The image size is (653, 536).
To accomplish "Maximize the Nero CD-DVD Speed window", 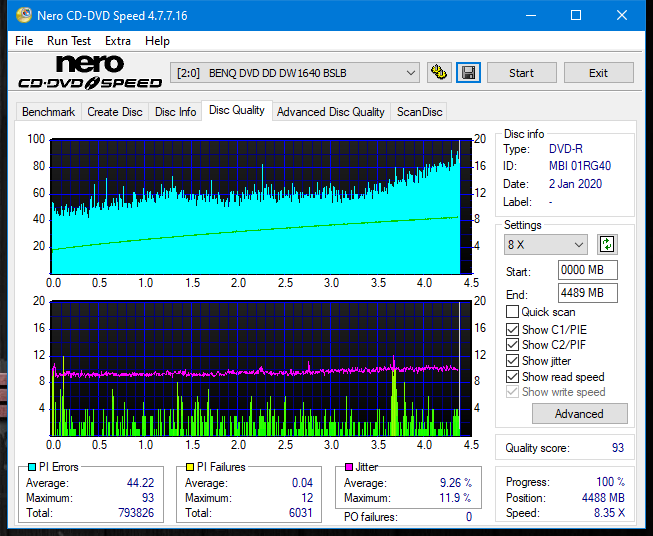I will [576, 15].
